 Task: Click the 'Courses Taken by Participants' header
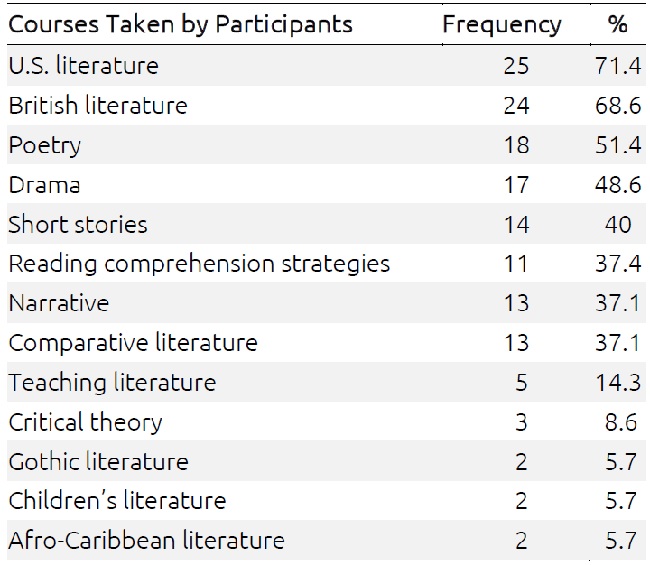point(181,24)
